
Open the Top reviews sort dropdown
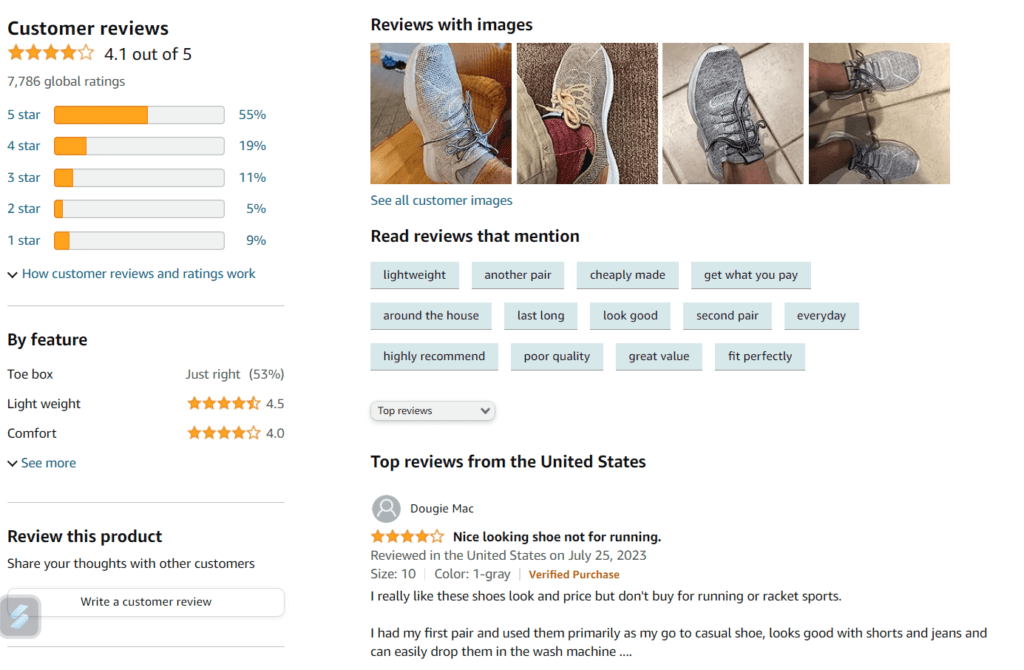click(x=432, y=410)
